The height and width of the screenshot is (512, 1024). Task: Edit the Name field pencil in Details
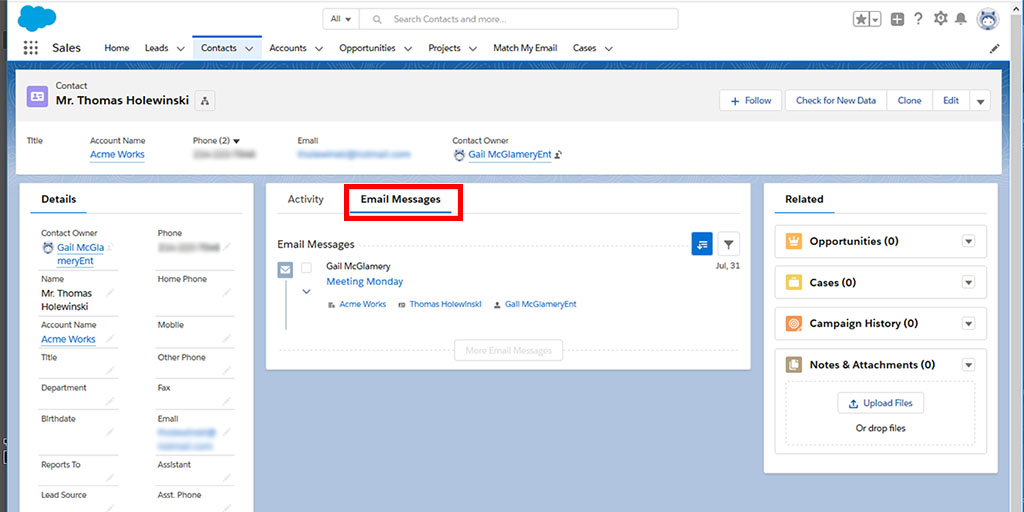click(110, 293)
